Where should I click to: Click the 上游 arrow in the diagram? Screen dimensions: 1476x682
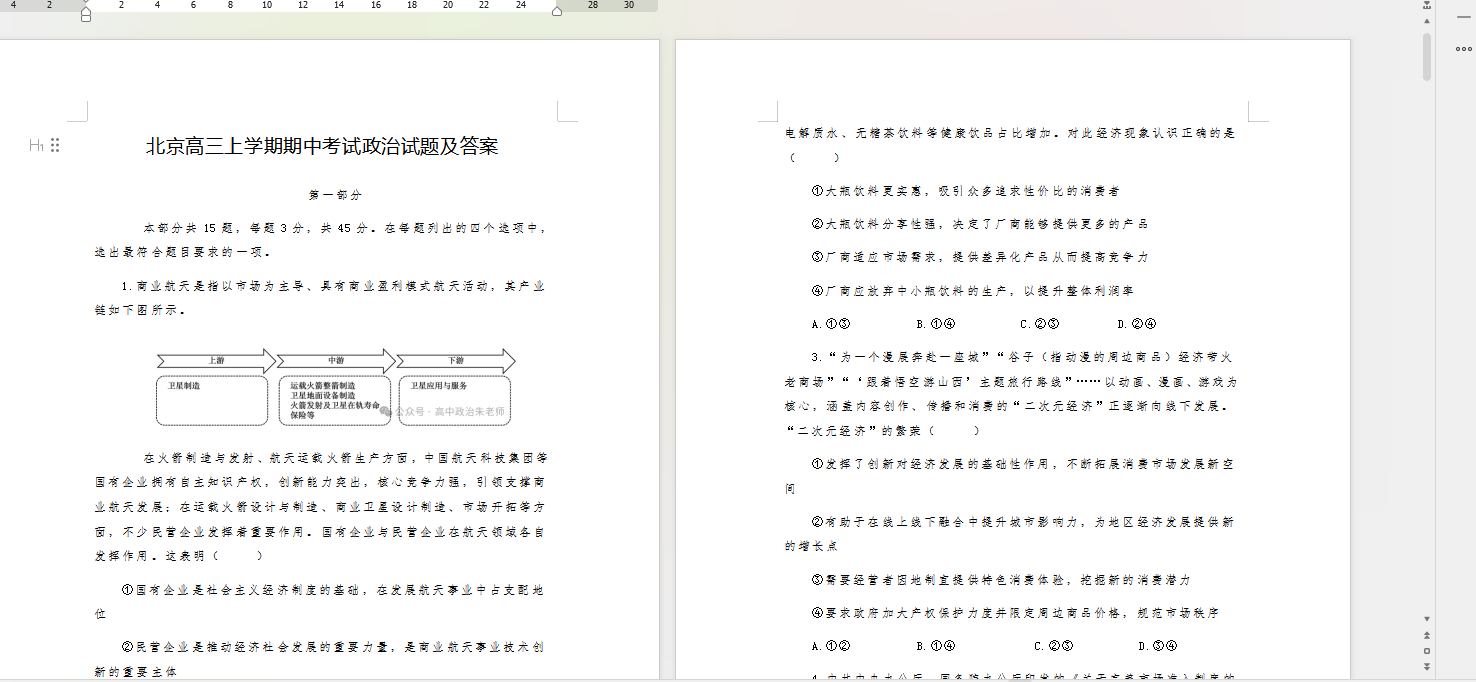pyautogui.click(x=216, y=360)
